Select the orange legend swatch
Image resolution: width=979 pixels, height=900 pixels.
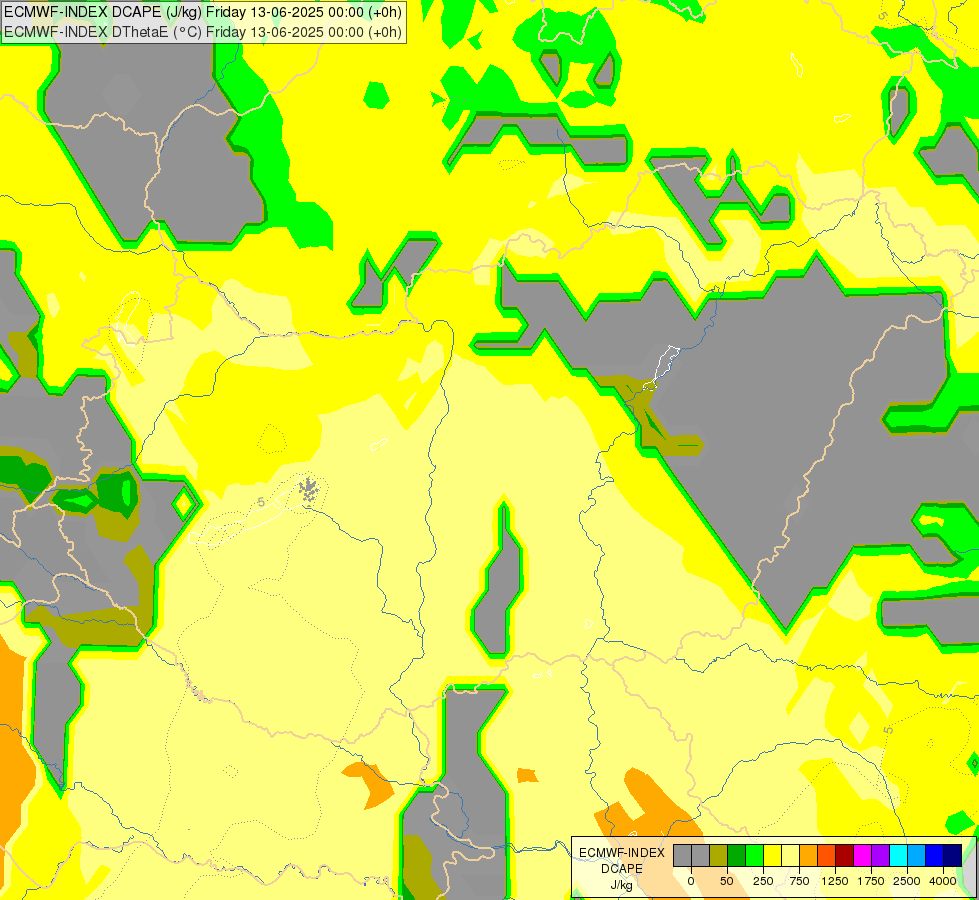click(x=809, y=856)
